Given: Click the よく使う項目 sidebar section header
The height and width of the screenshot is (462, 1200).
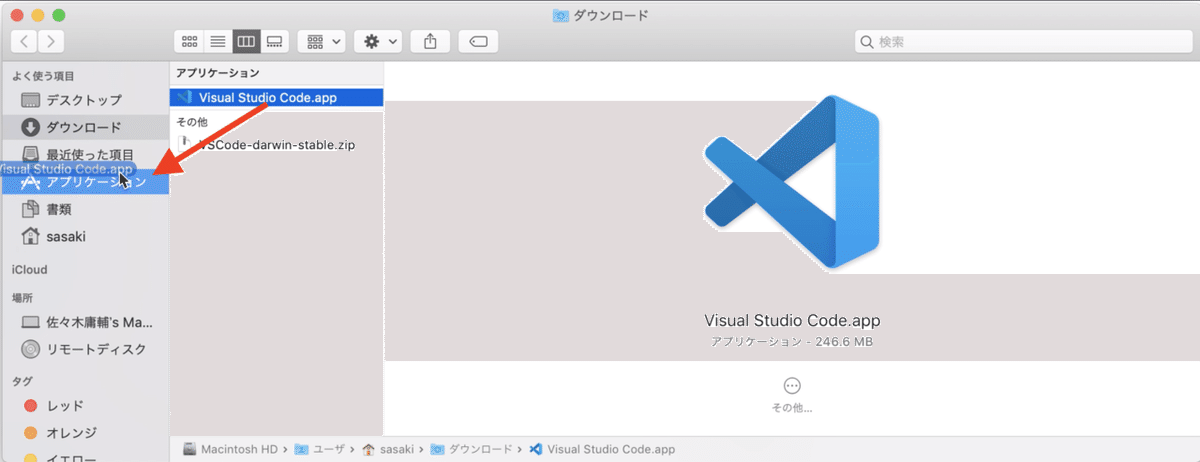Looking at the screenshot, I should click(x=43, y=76).
